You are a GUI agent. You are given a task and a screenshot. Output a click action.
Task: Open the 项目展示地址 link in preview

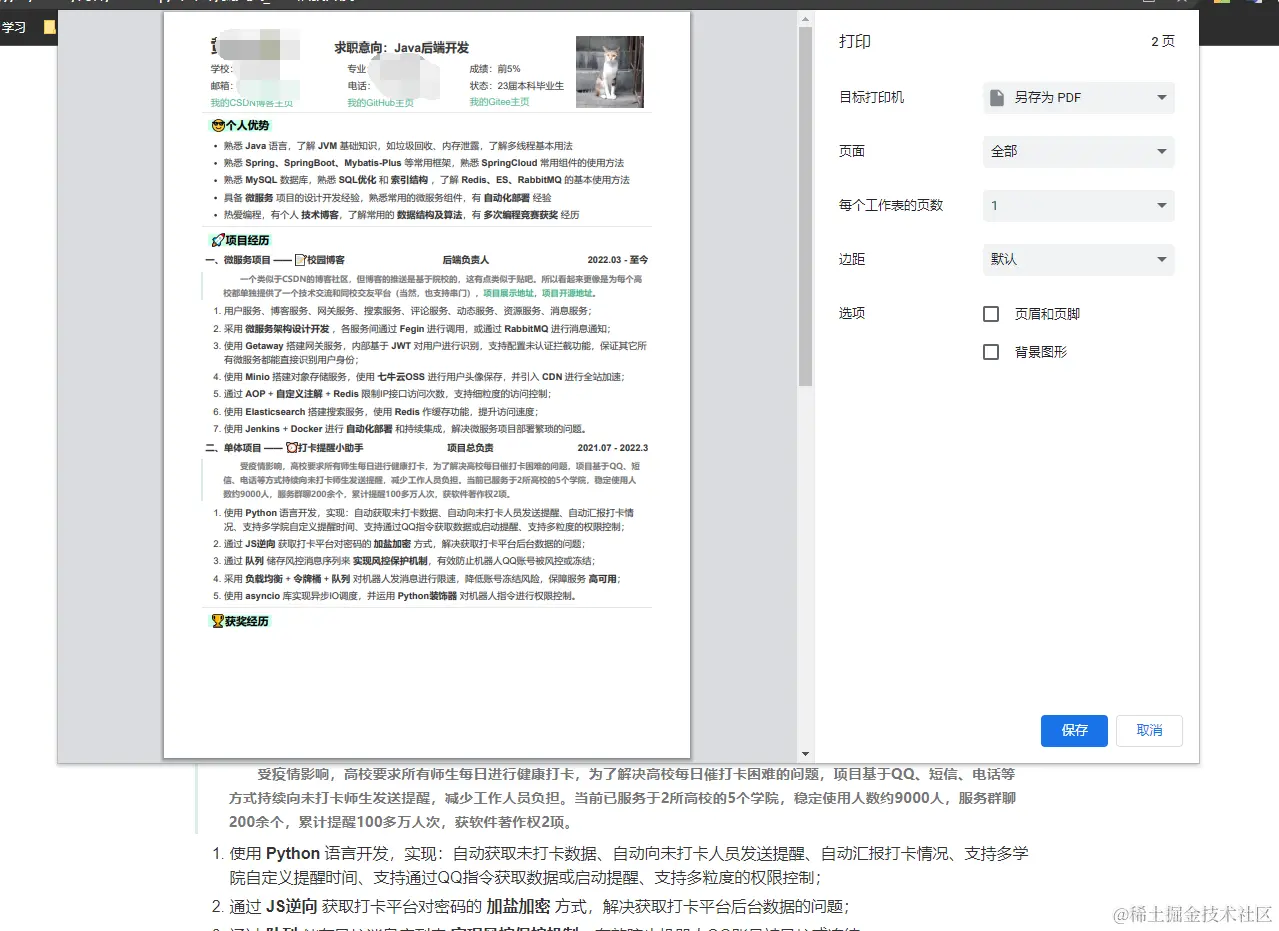[510, 294]
